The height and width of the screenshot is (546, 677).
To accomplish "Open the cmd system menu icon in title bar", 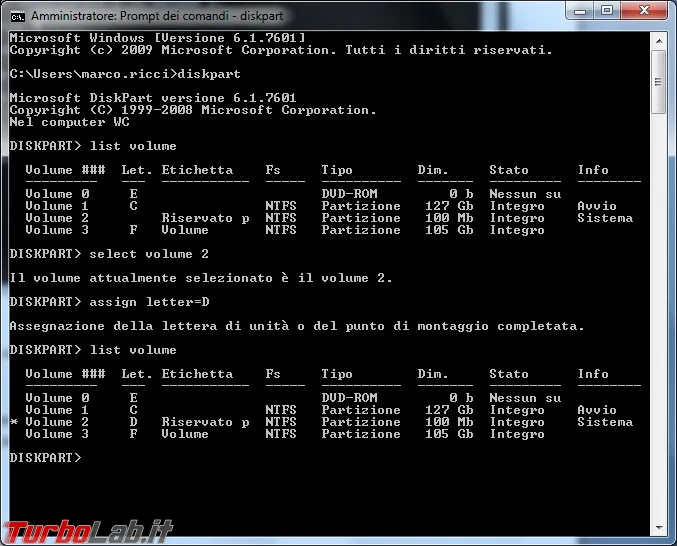I will click(17, 16).
